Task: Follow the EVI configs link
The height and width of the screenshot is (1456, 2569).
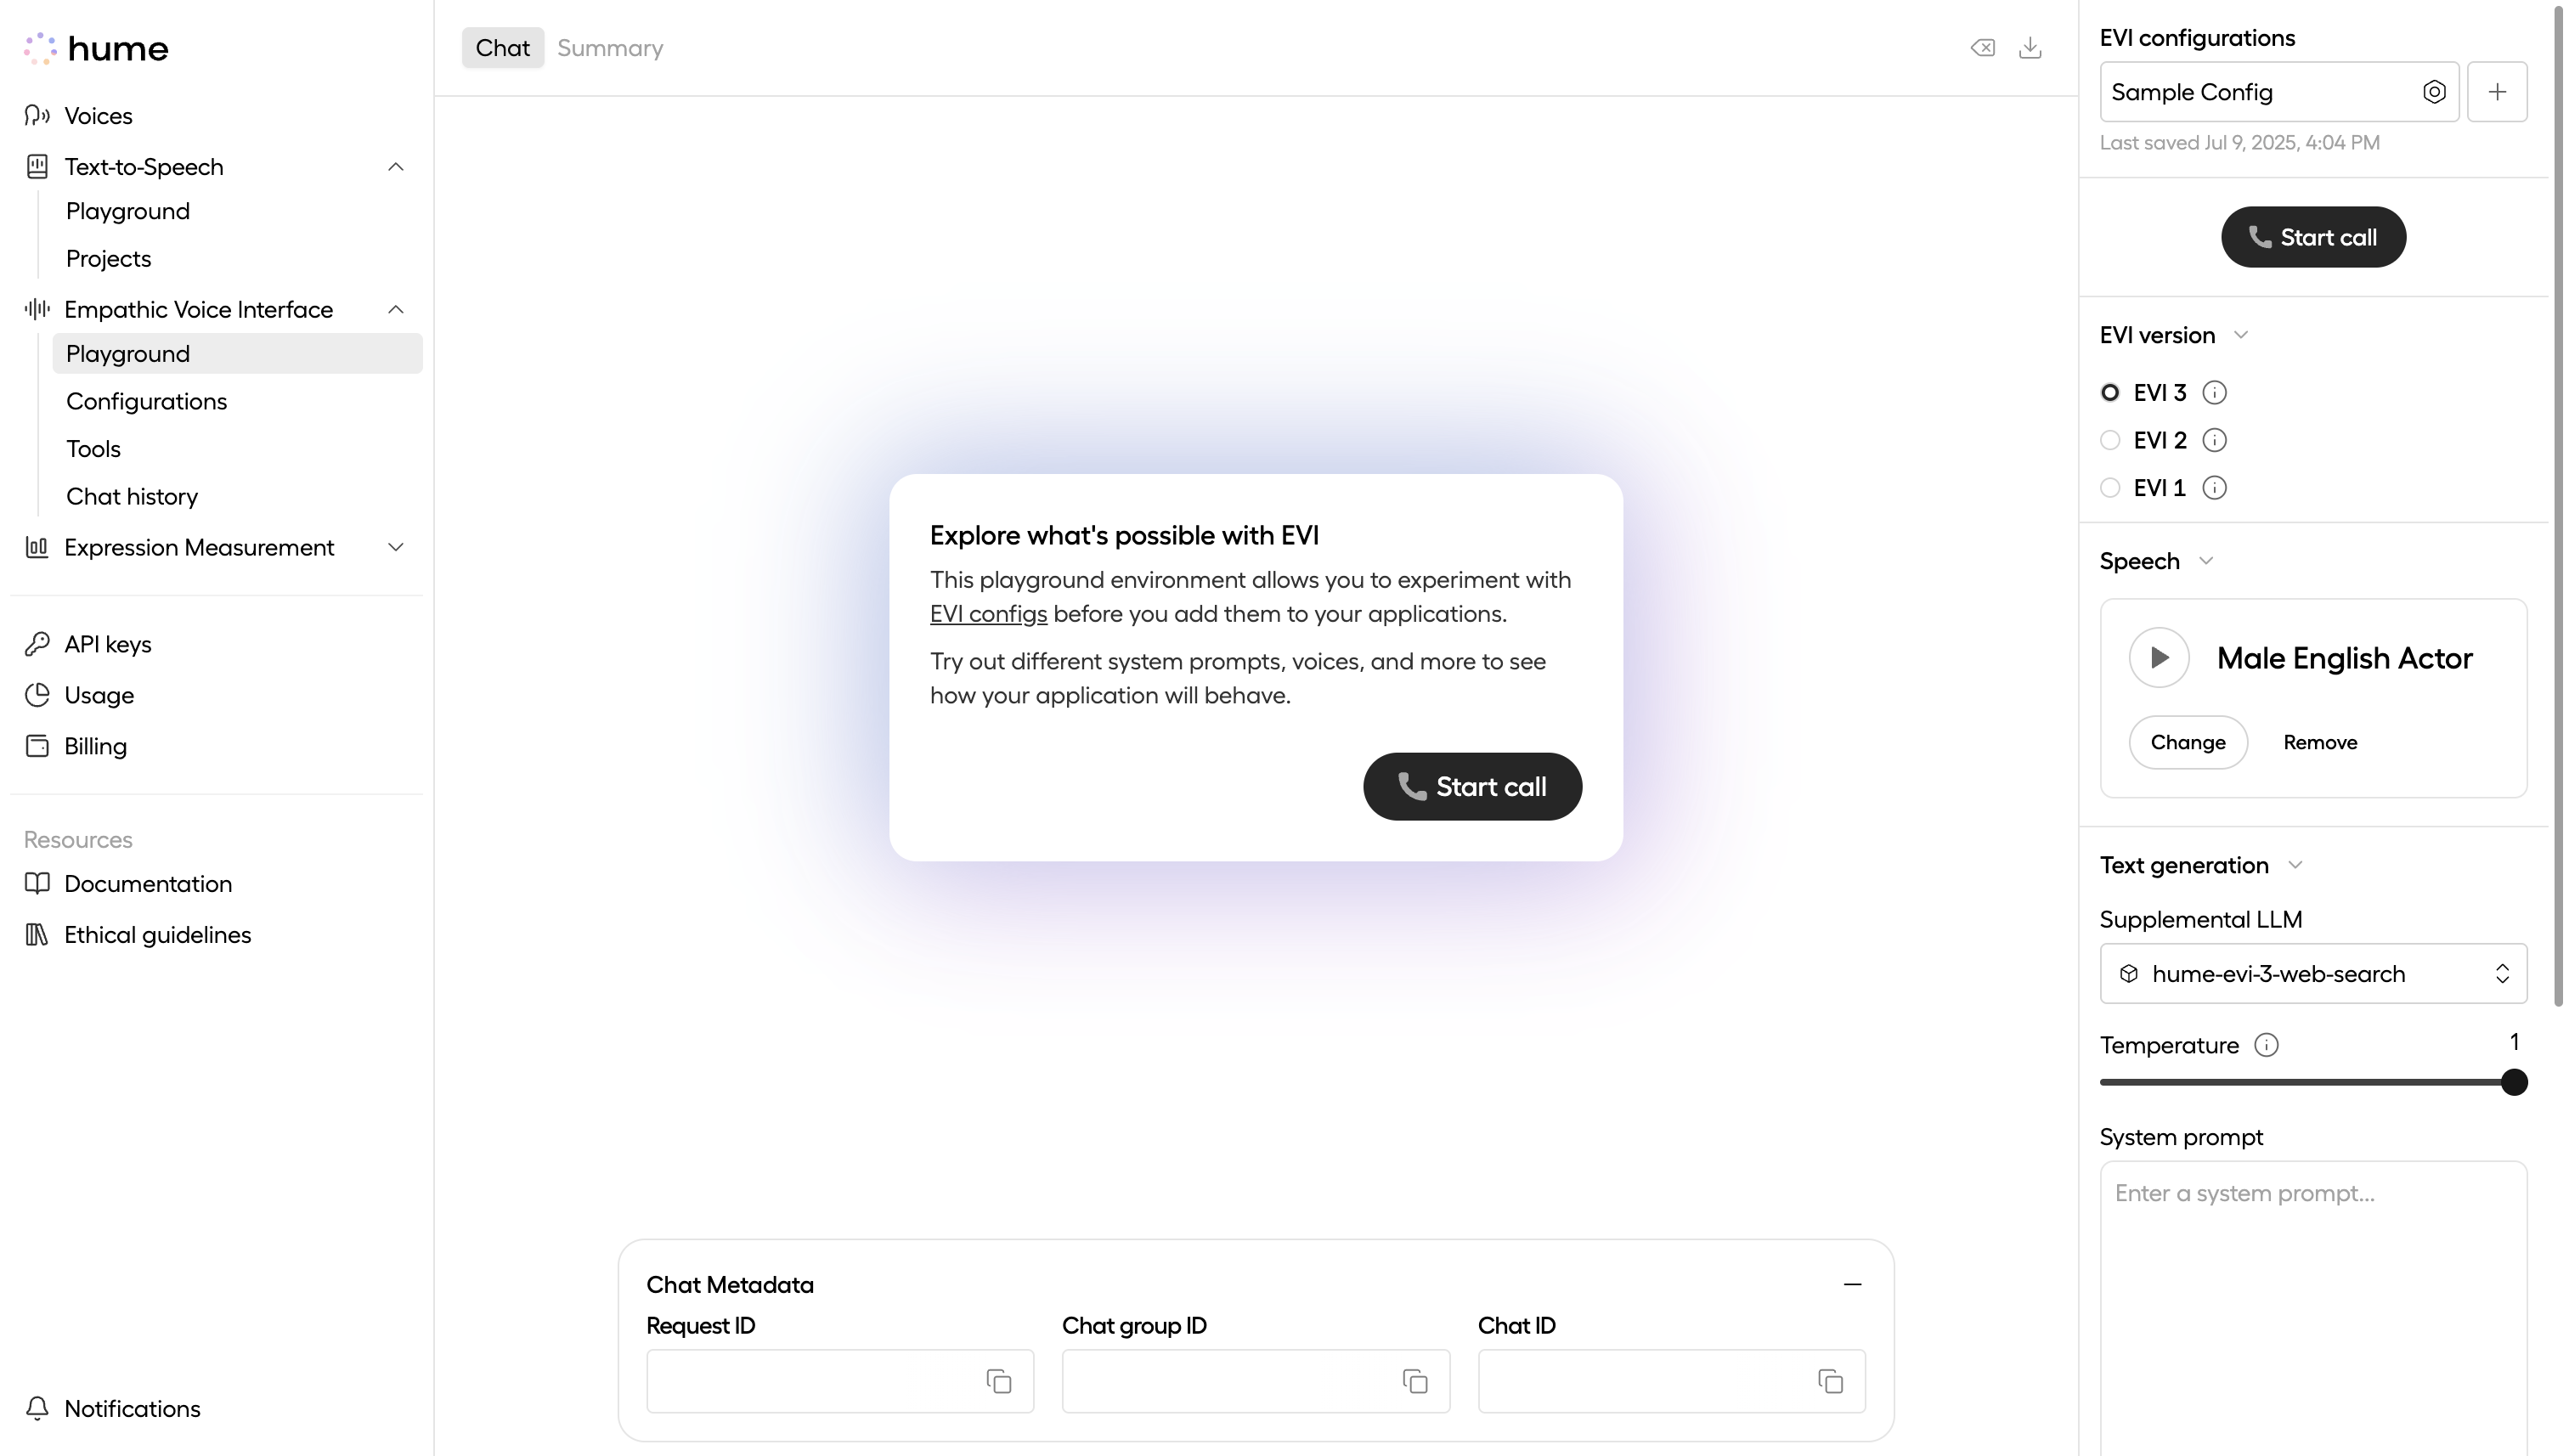Action: [988, 614]
